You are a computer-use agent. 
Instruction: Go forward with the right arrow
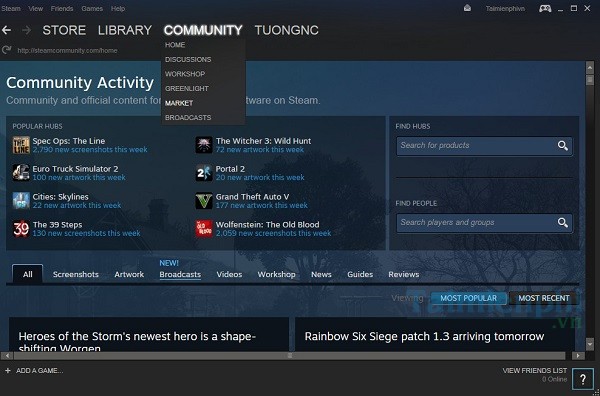click(x=26, y=30)
